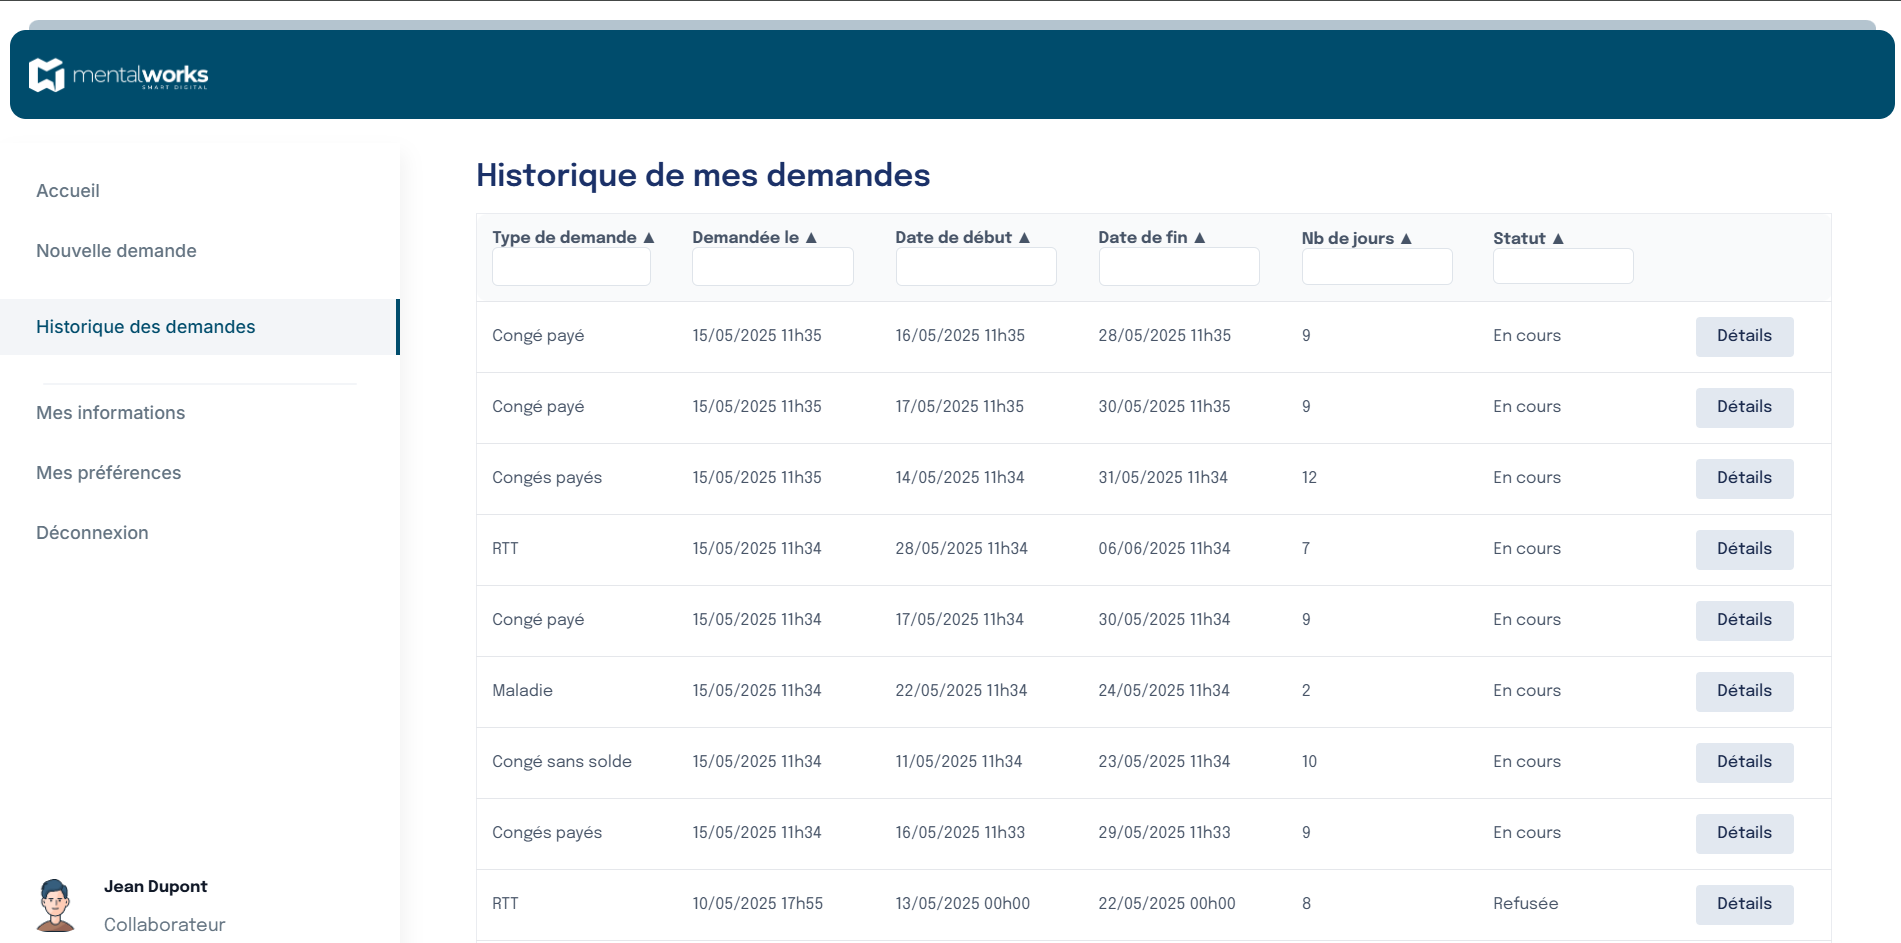Focus the Type de demande filter field
Viewport: 1901px width, 943px height.
click(571, 267)
